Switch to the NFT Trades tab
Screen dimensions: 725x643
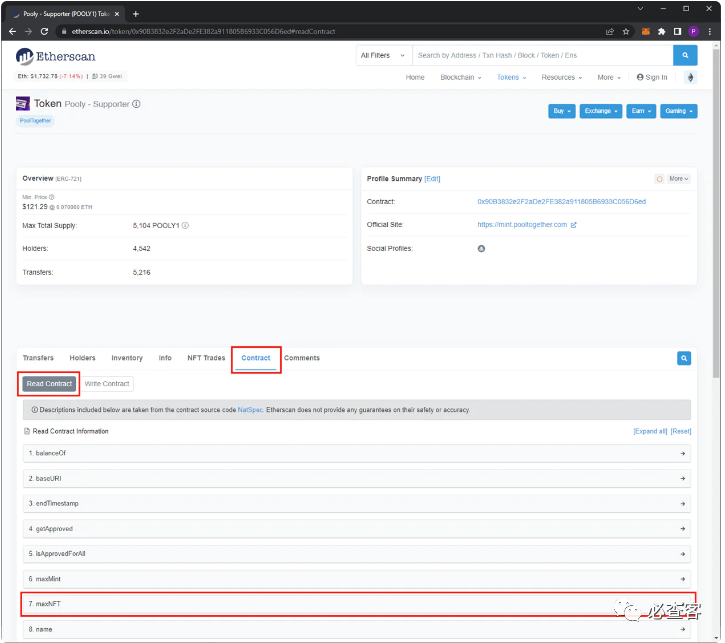click(x=206, y=358)
